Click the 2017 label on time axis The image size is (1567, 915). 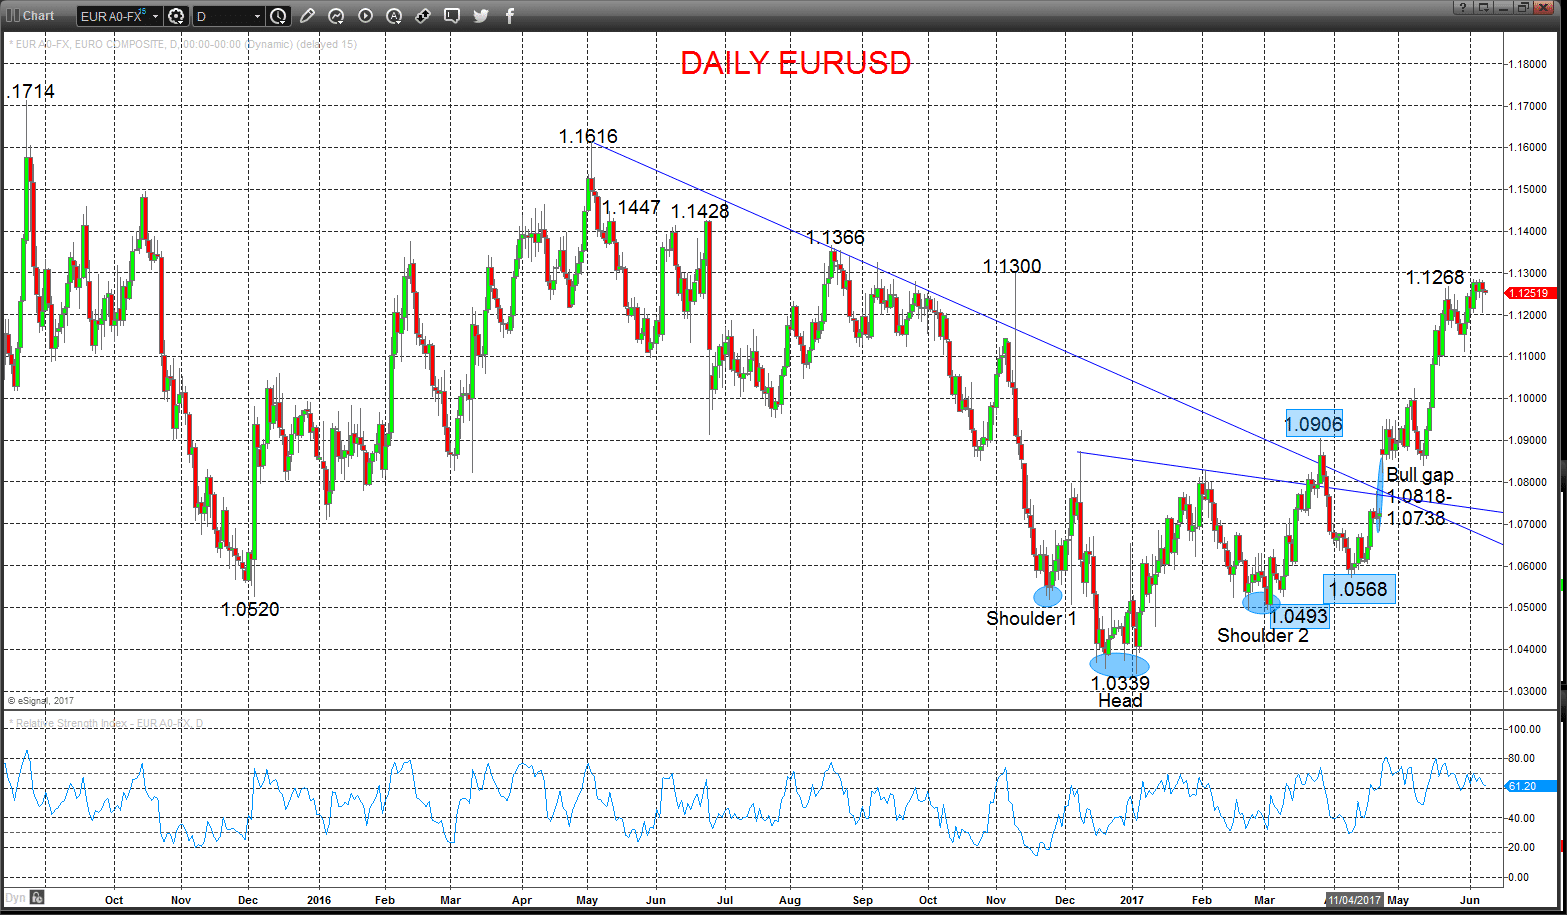coord(1132,900)
